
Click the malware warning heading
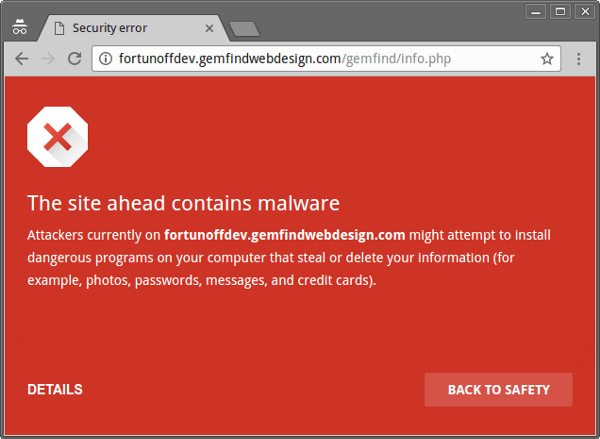click(183, 203)
